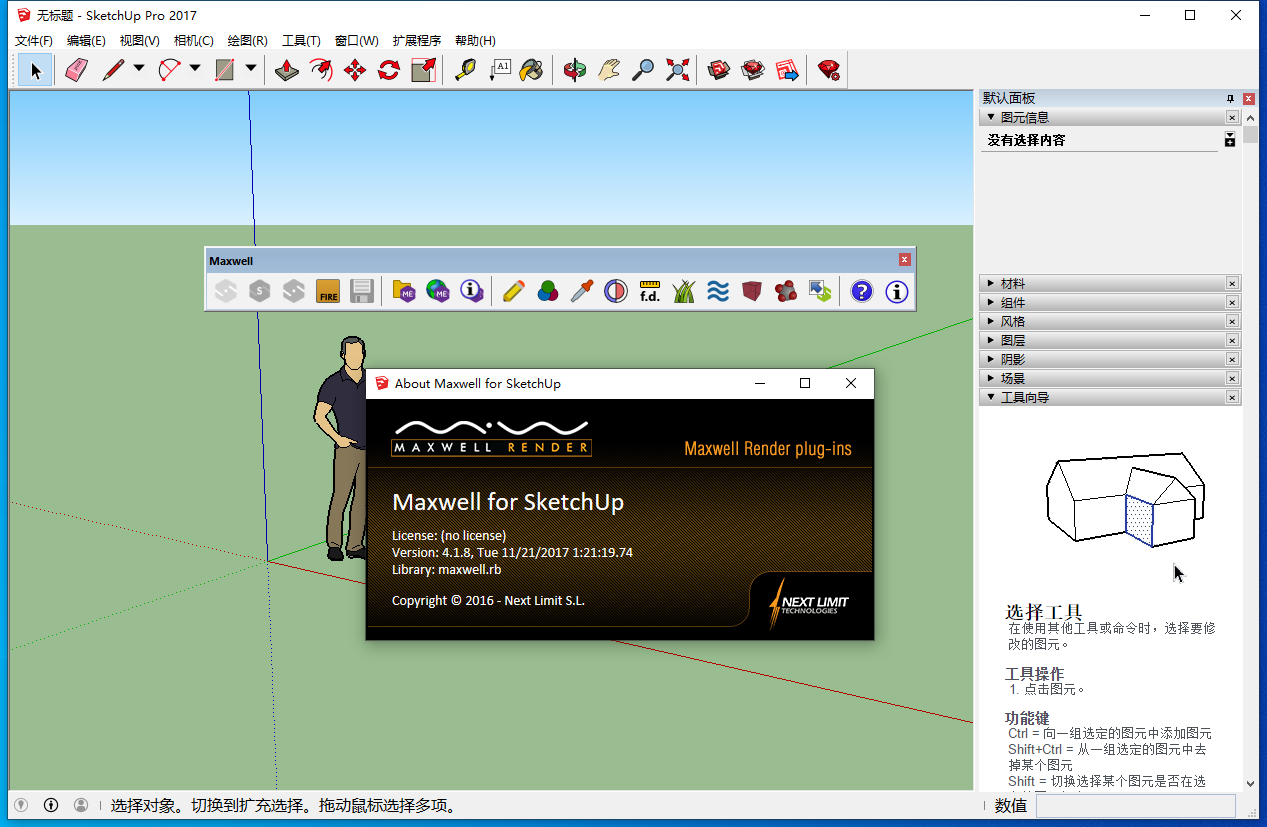
Task: Click Maxwell RGB color spheres icon
Action: [x=548, y=291]
